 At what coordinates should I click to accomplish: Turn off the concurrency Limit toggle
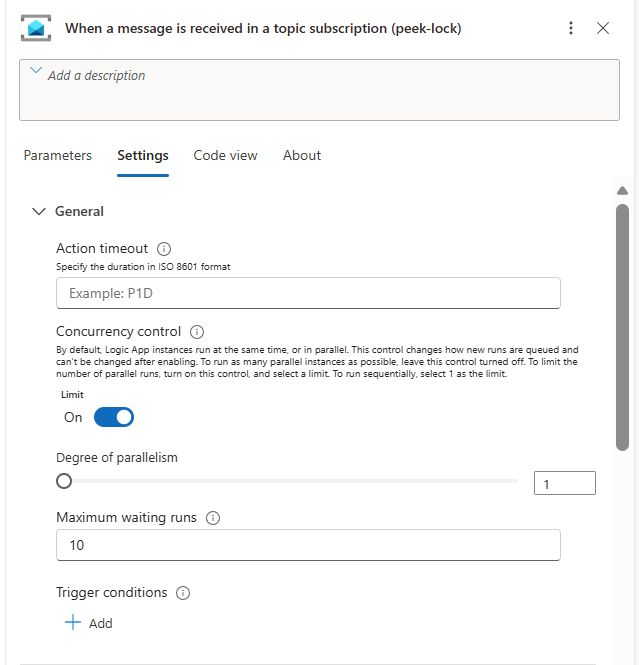coord(114,417)
